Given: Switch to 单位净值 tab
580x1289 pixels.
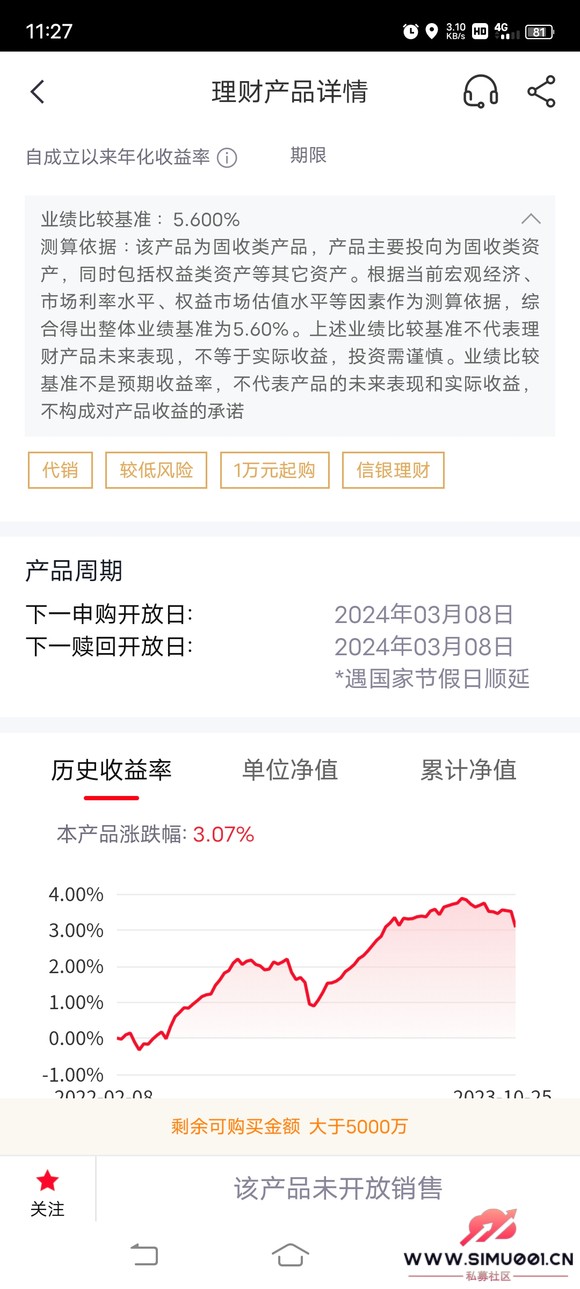Looking at the screenshot, I should click(x=290, y=769).
